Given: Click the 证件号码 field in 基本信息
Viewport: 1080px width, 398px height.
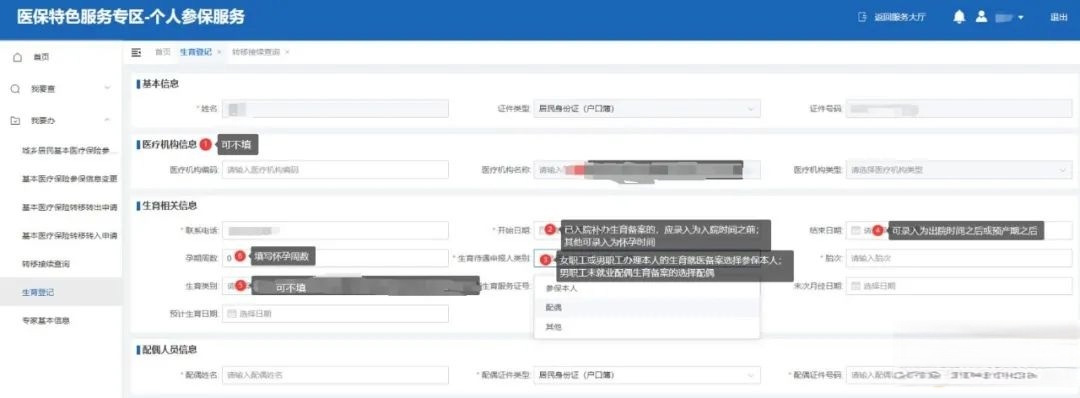Looking at the screenshot, I should (x=959, y=109).
